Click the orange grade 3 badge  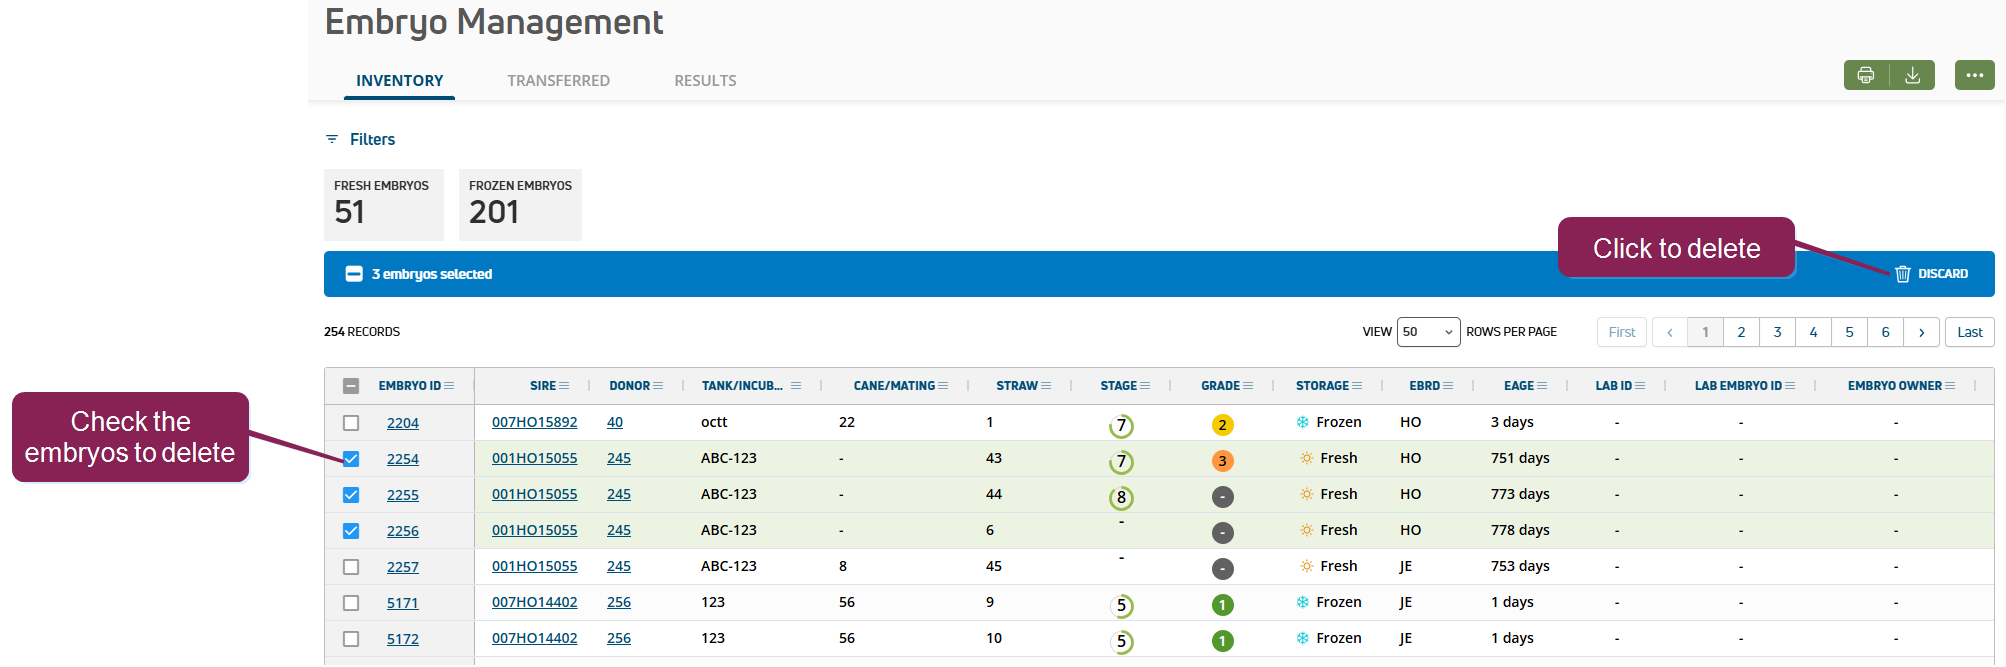coord(1222,461)
